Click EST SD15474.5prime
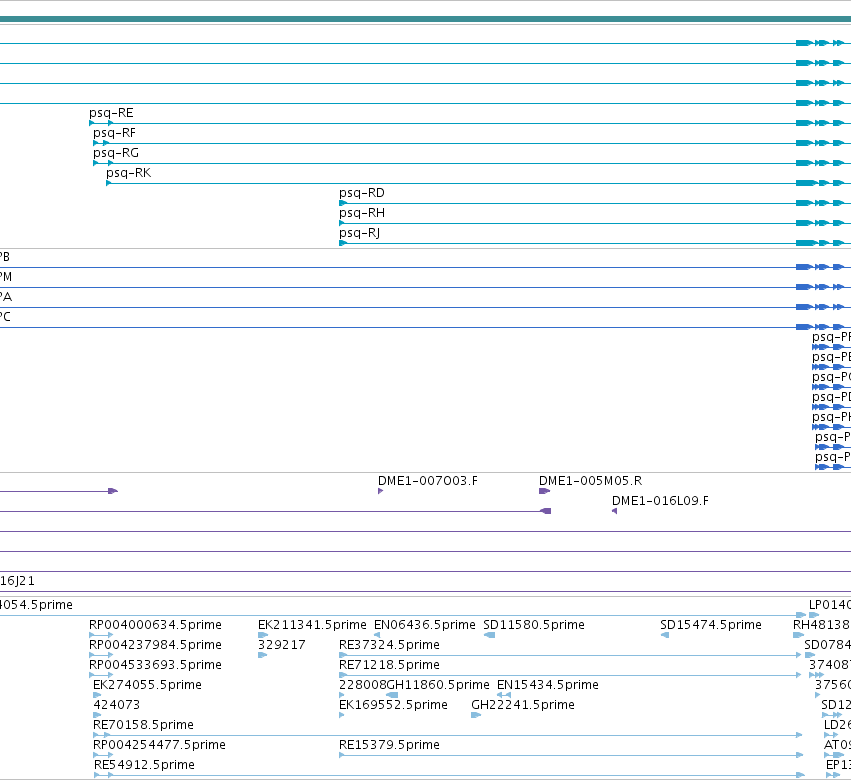The height and width of the screenshot is (780, 851). [x=711, y=625]
